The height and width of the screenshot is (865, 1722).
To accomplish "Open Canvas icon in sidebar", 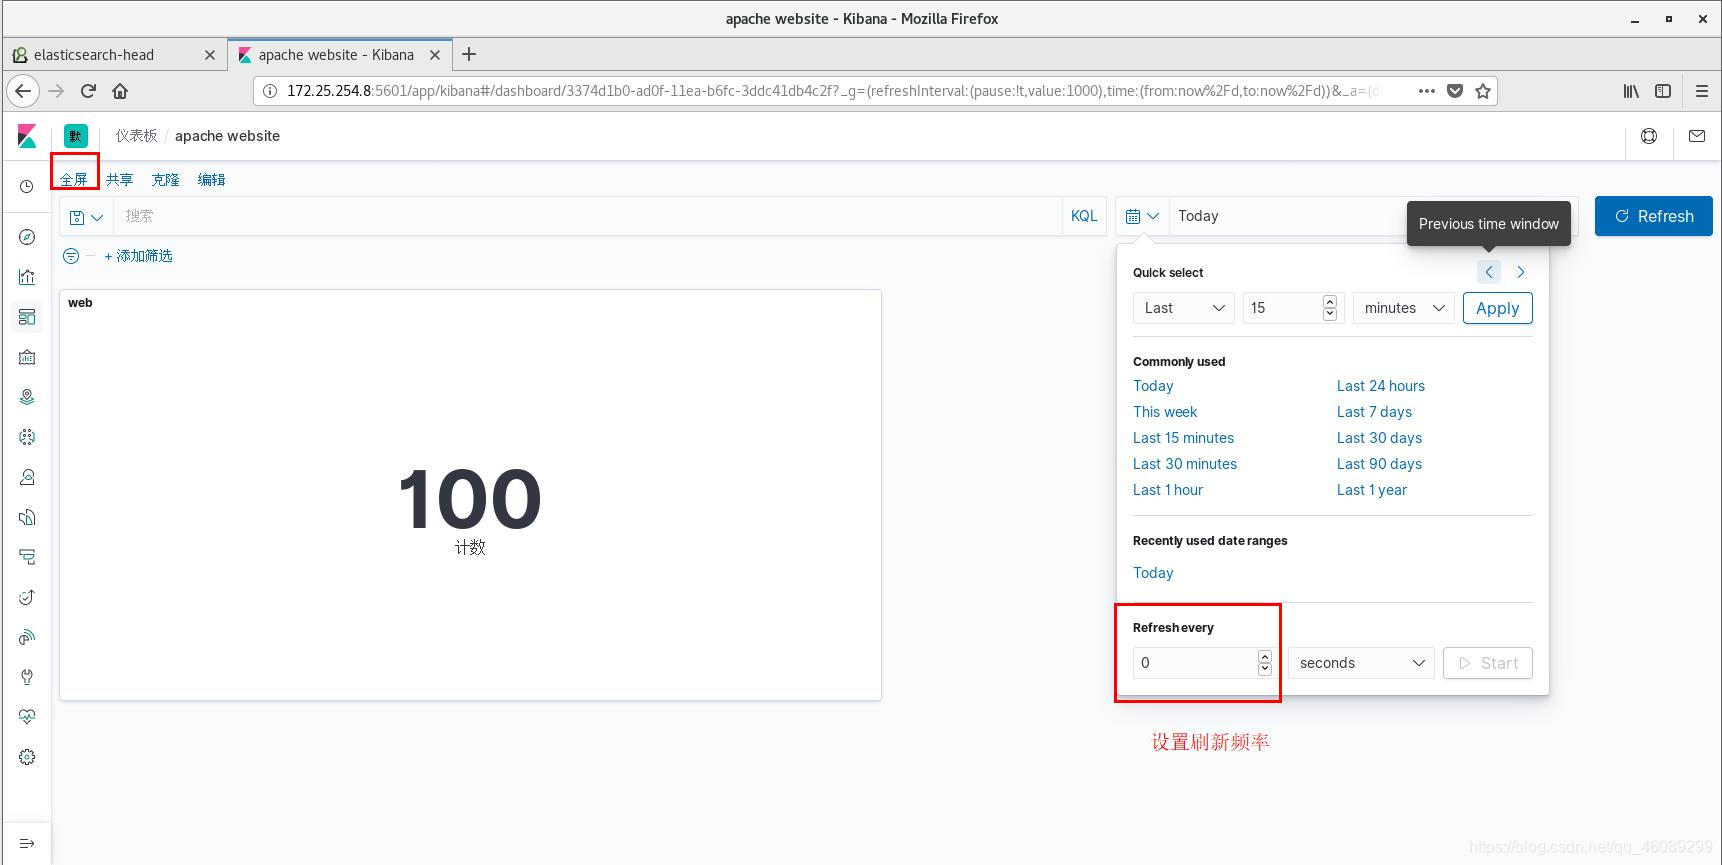I will [x=27, y=357].
